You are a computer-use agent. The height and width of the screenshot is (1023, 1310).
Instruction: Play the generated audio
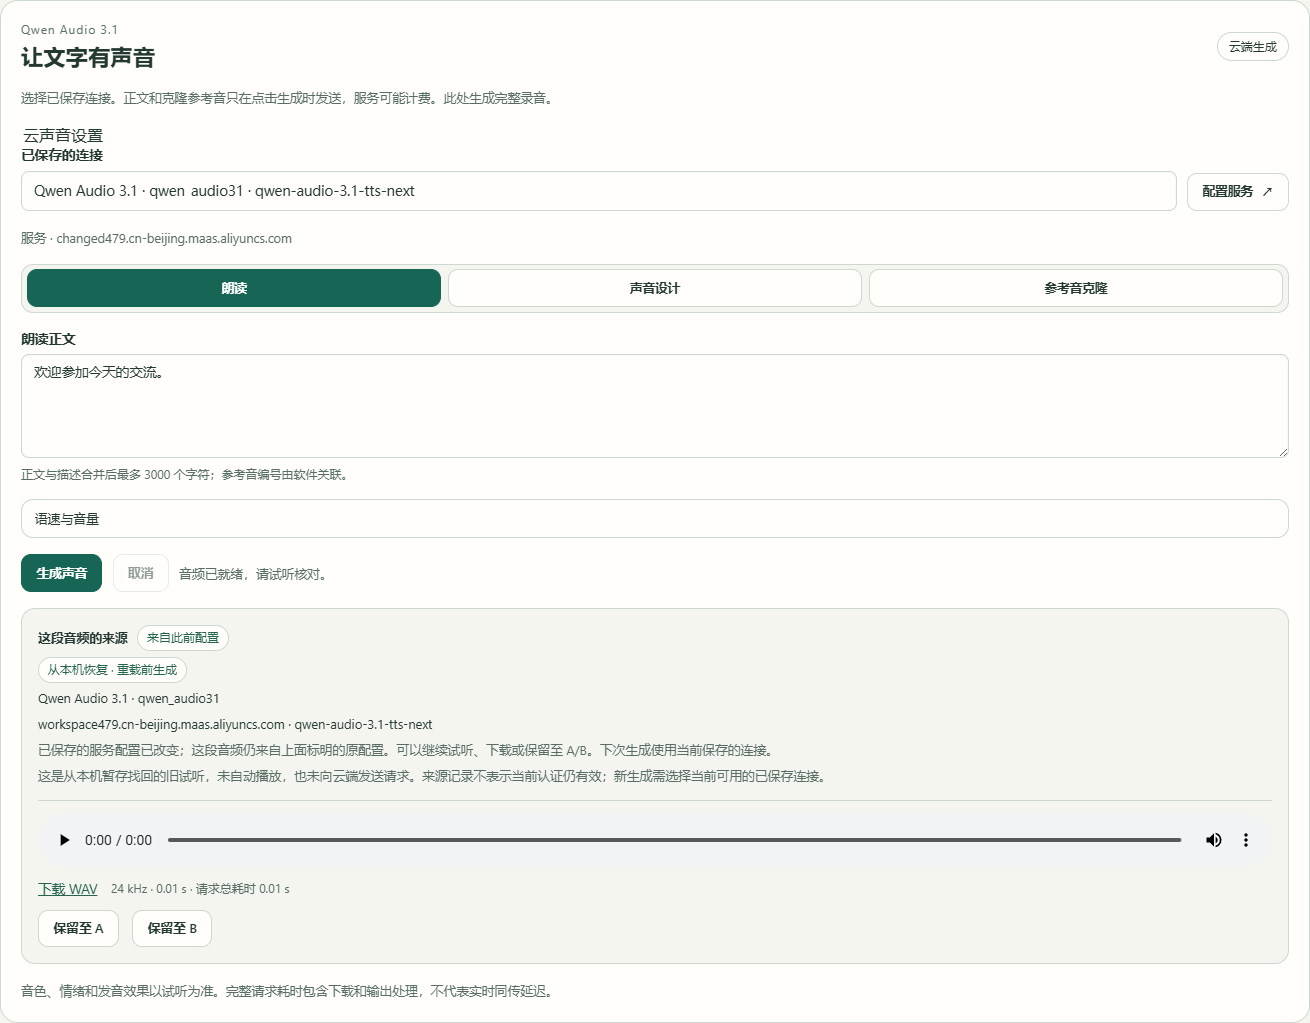65,840
